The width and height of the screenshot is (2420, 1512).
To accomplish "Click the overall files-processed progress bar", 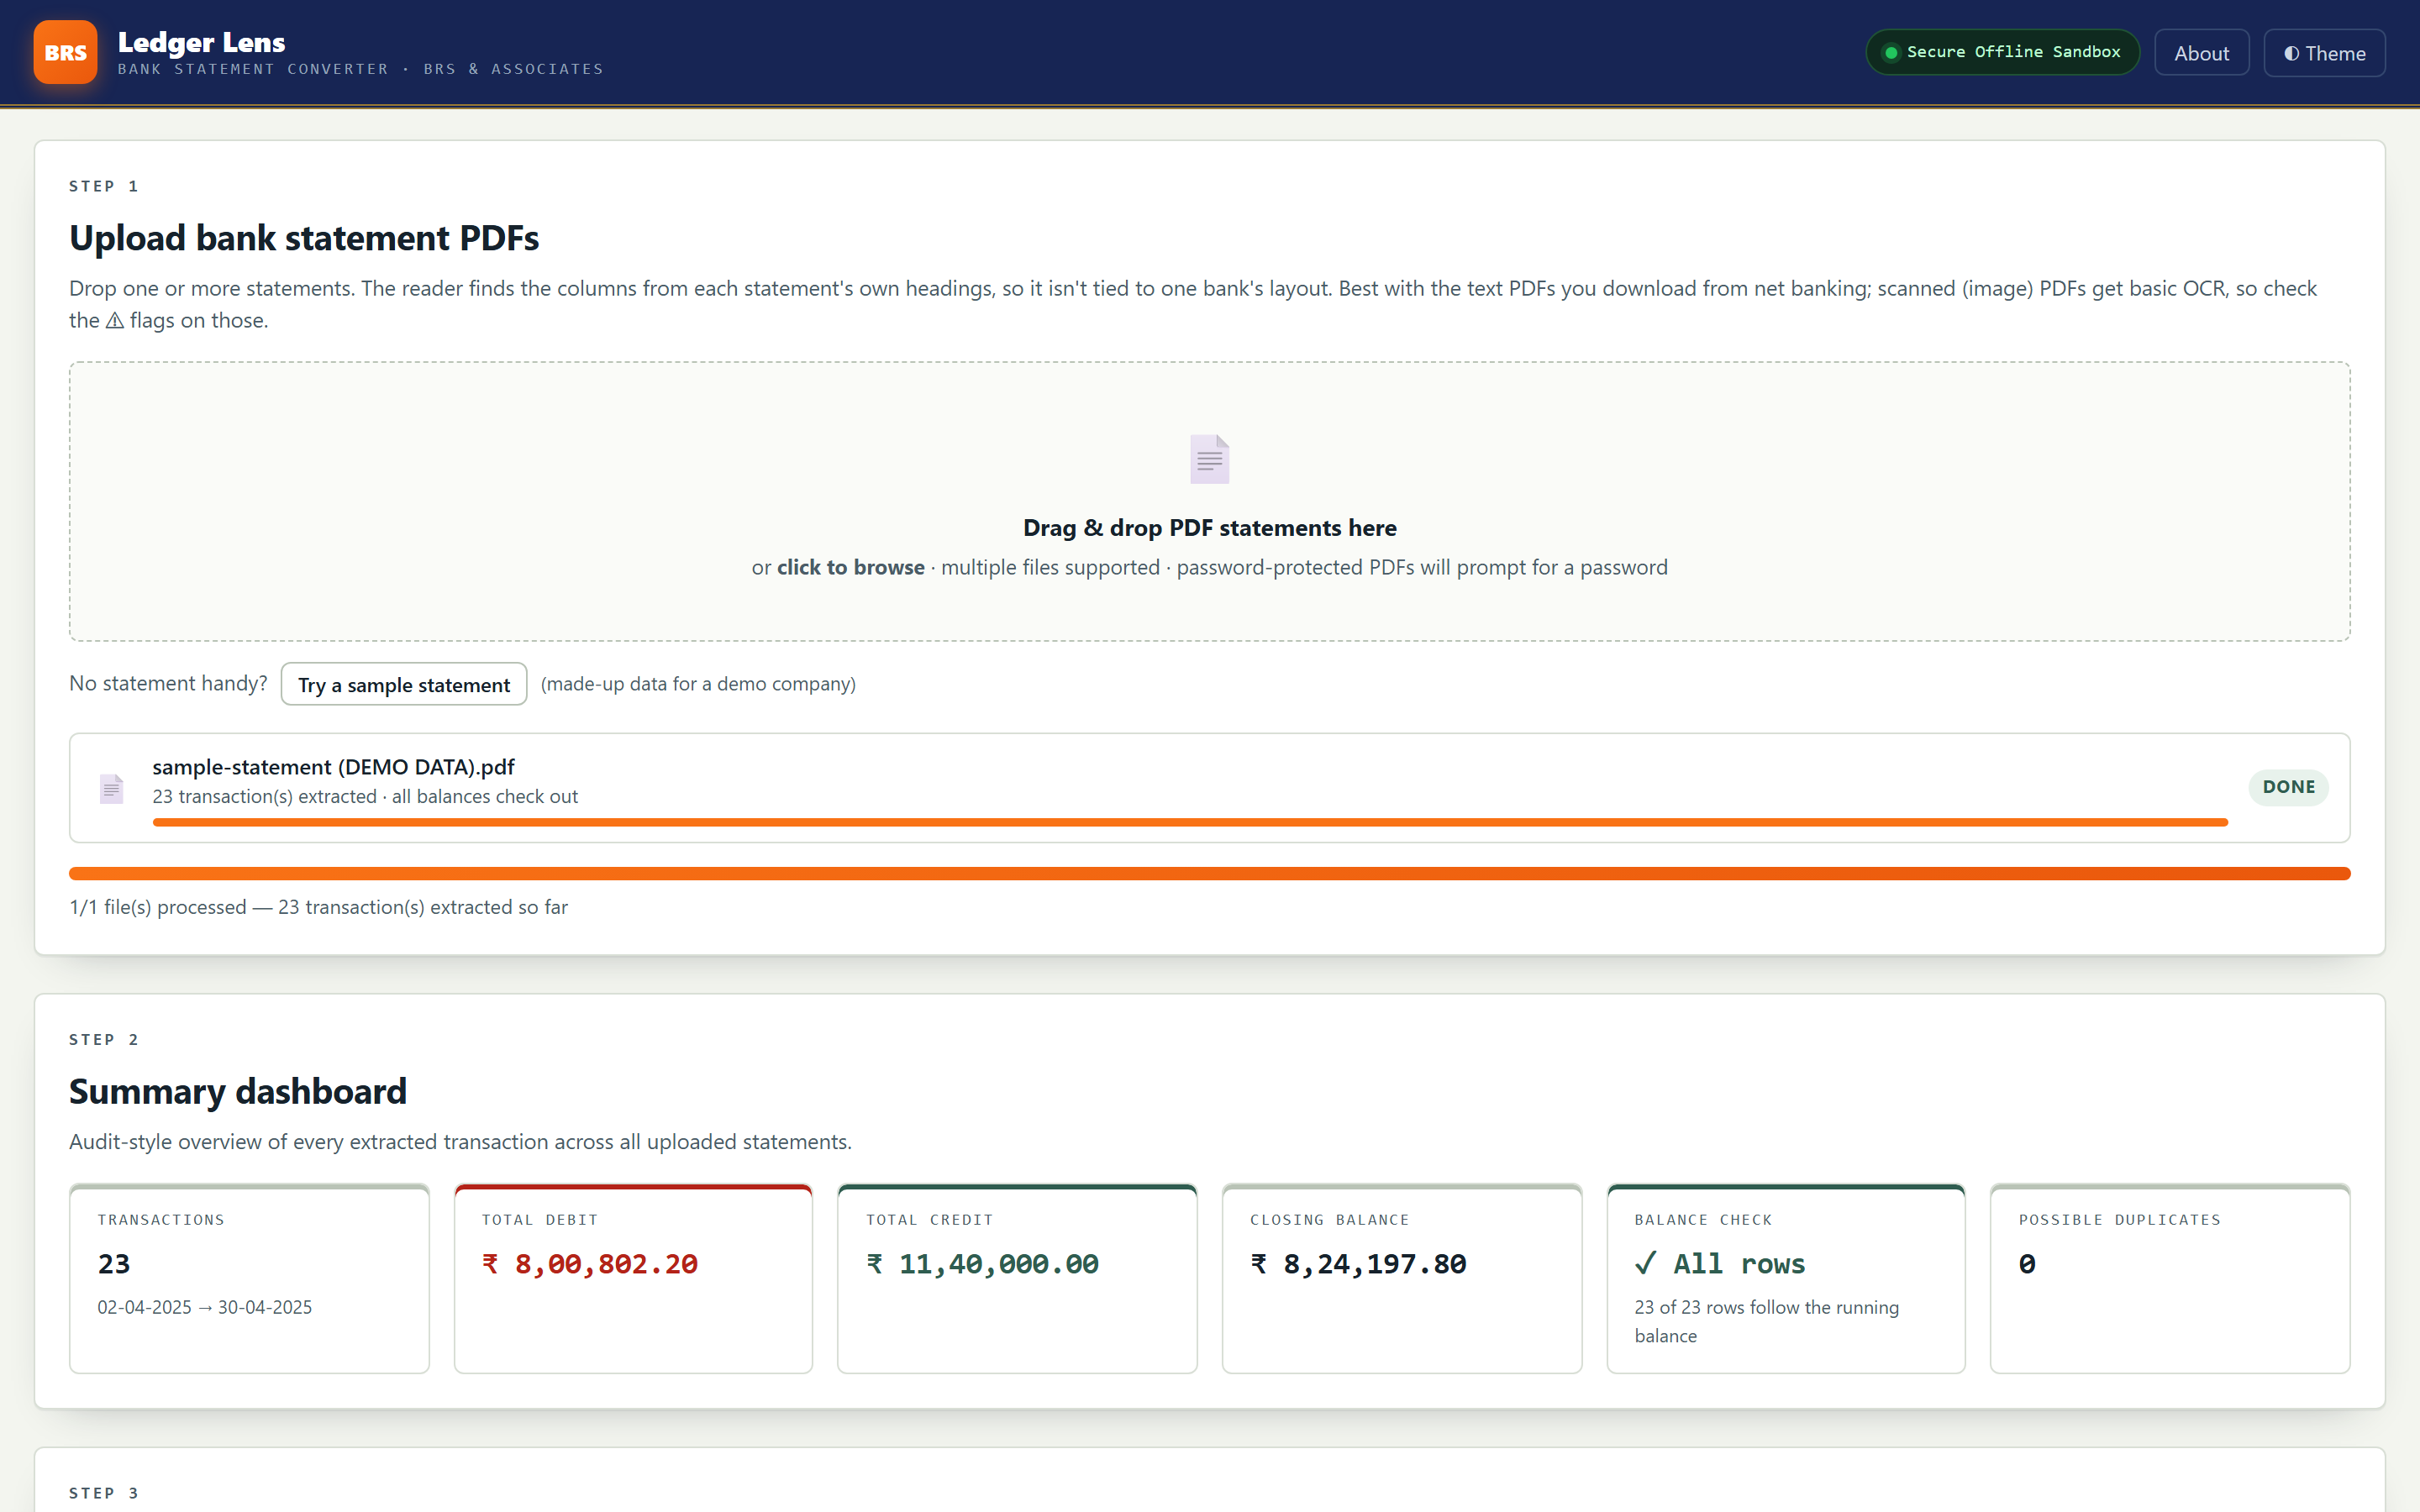I will tap(1209, 874).
